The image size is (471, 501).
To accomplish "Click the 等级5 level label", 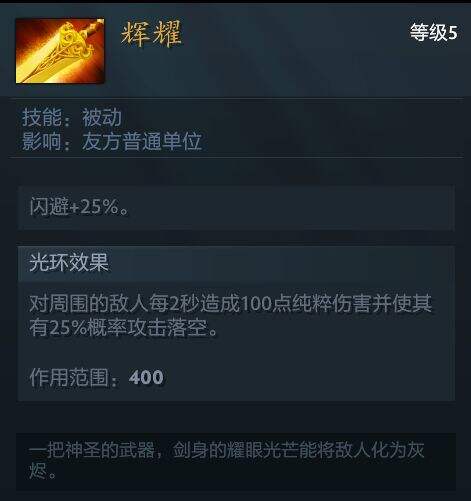I will point(433,32).
